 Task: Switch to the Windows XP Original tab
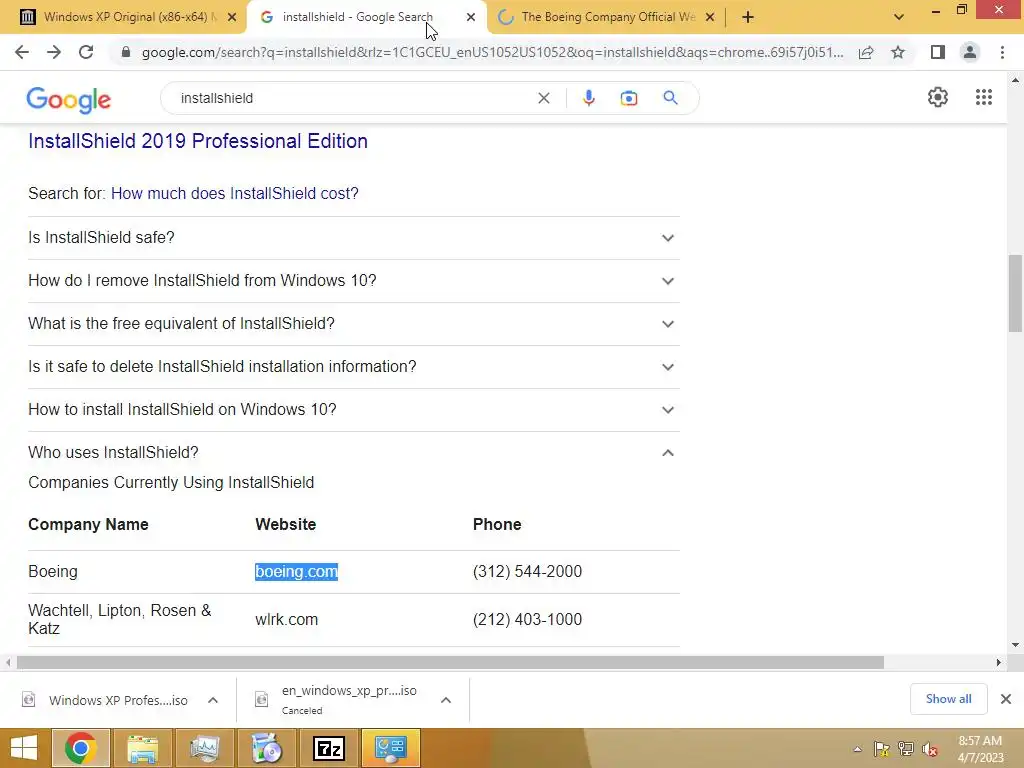pyautogui.click(x=124, y=17)
